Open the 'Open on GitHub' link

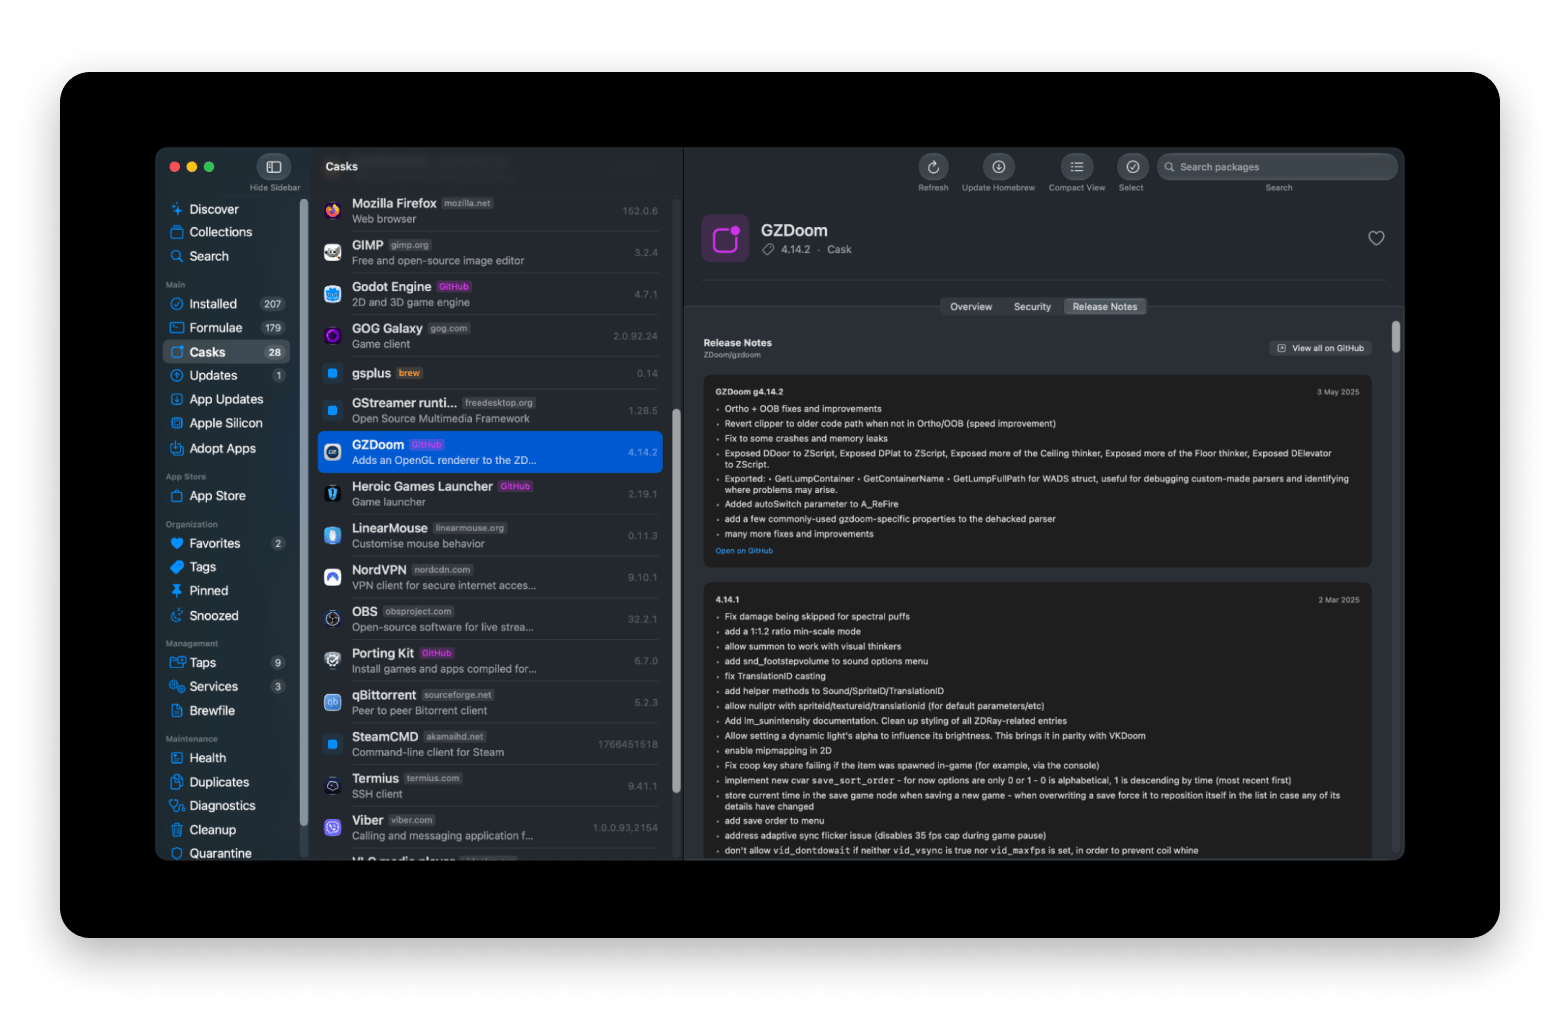point(744,551)
